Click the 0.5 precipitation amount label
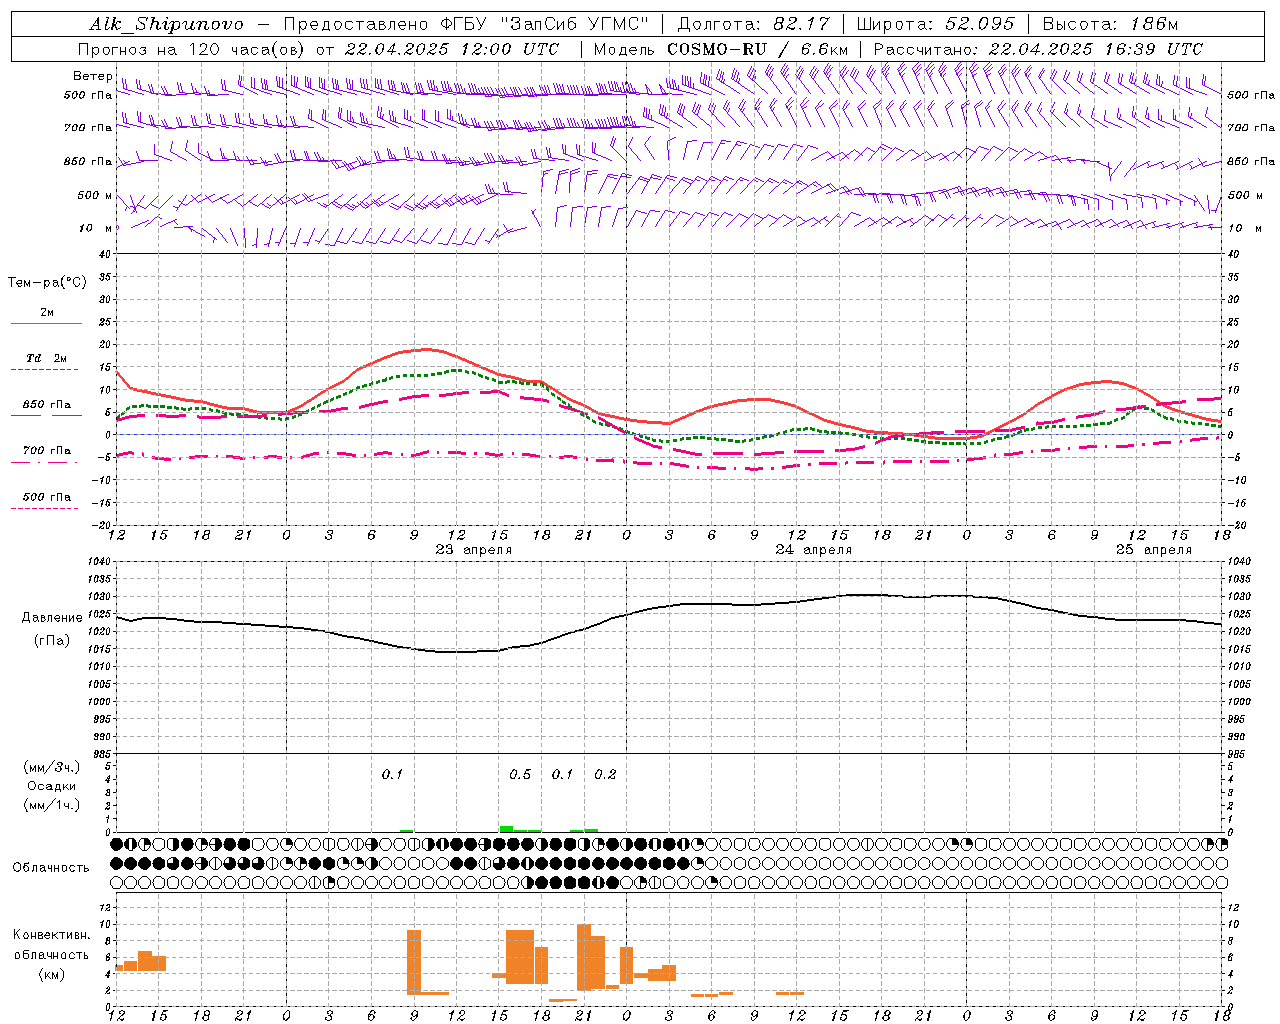1280x1024 pixels. pos(520,775)
